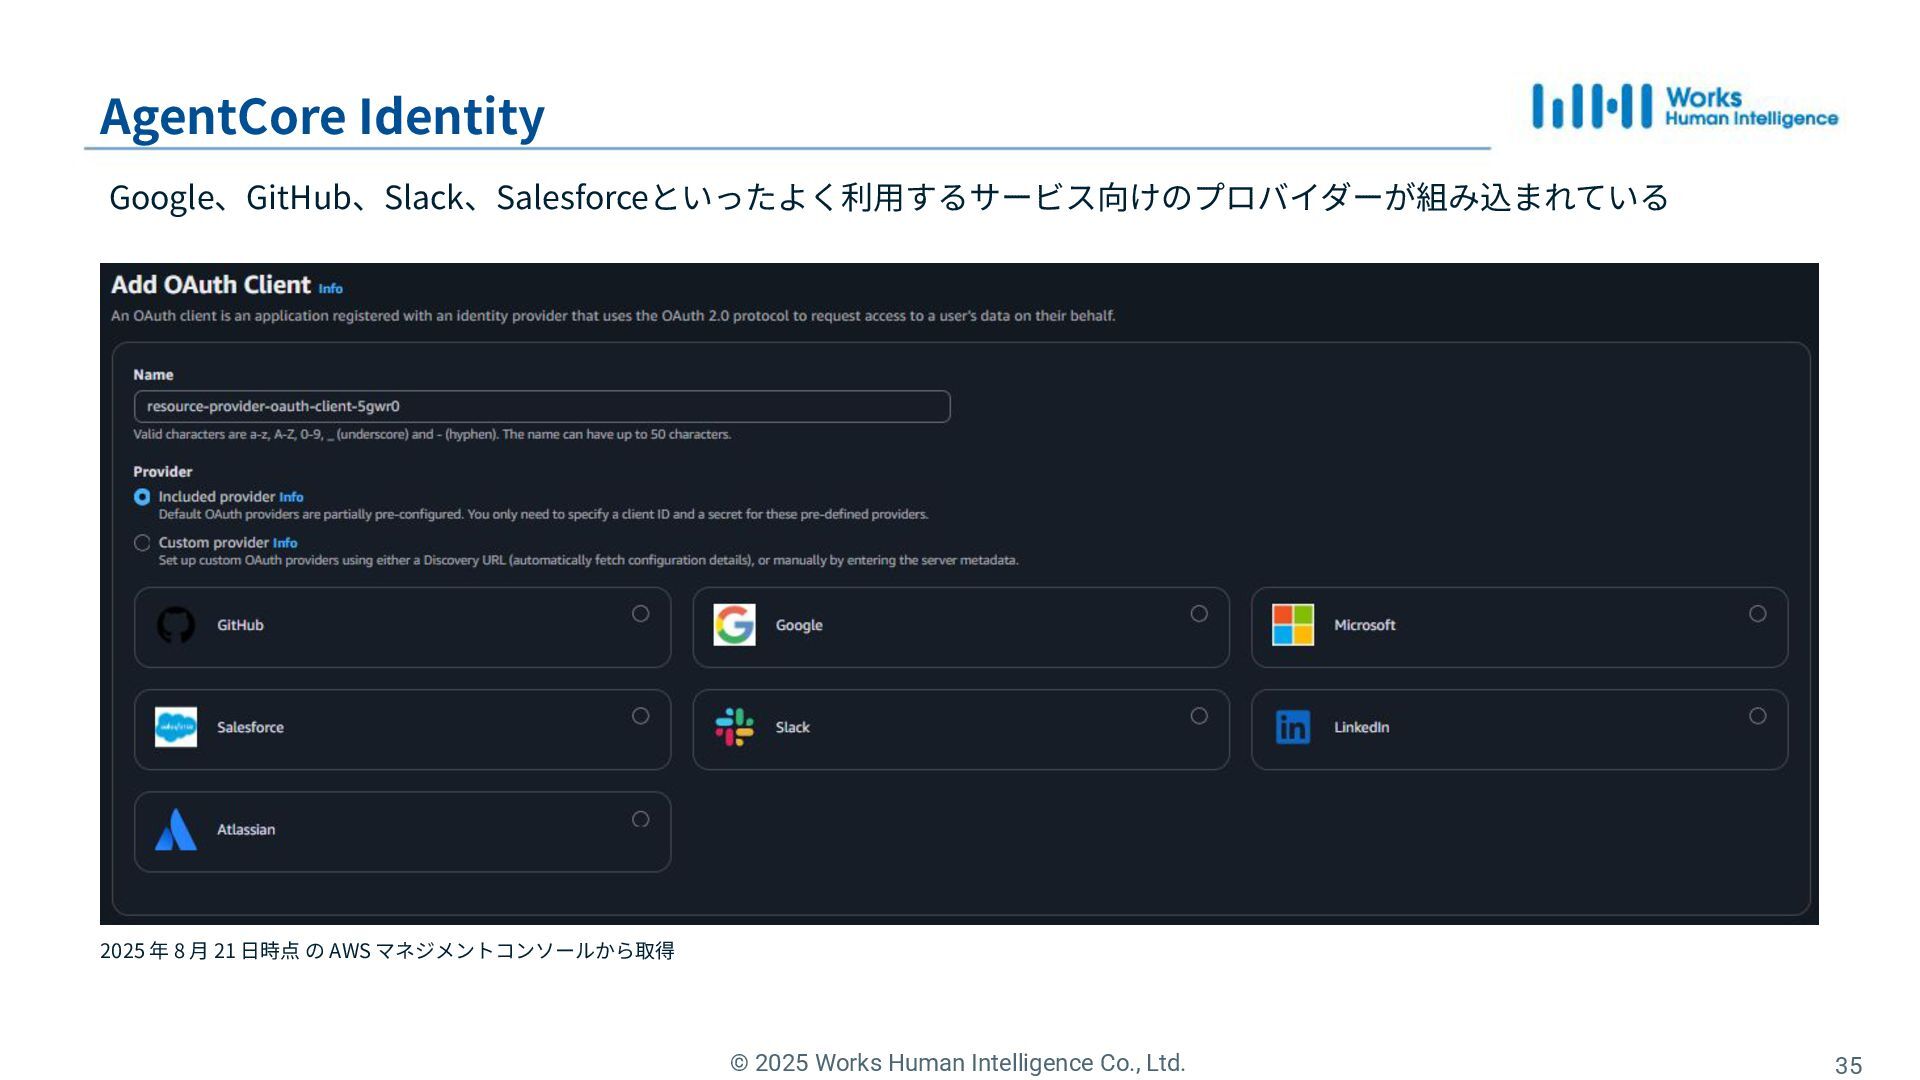Viewport: 1920px width, 1080px height.
Task: Choose the Salesforce provider radio button
Action: tap(641, 716)
